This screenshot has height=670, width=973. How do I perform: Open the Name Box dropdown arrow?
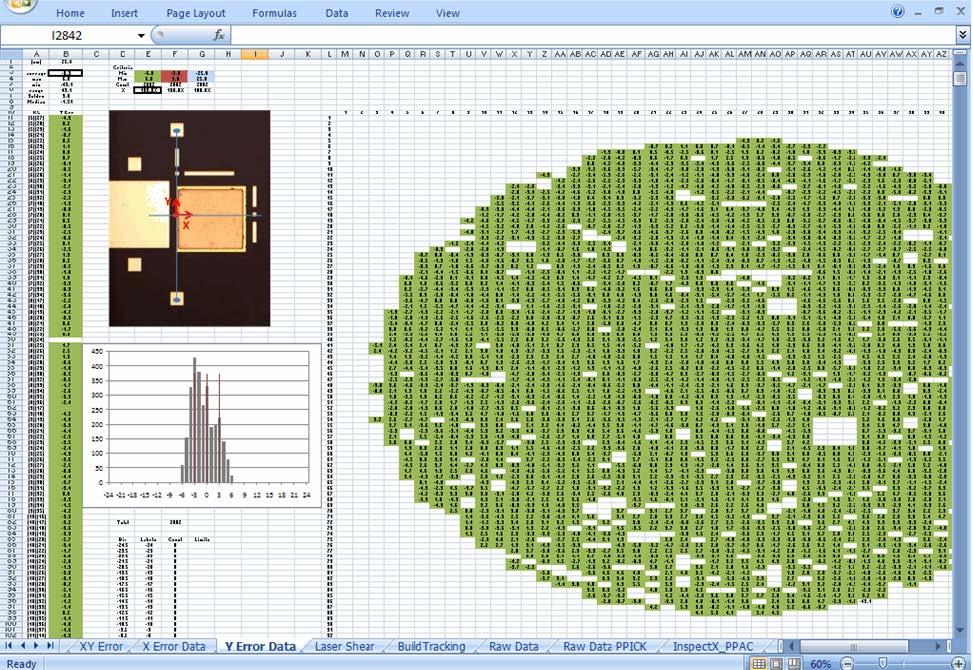[142, 35]
